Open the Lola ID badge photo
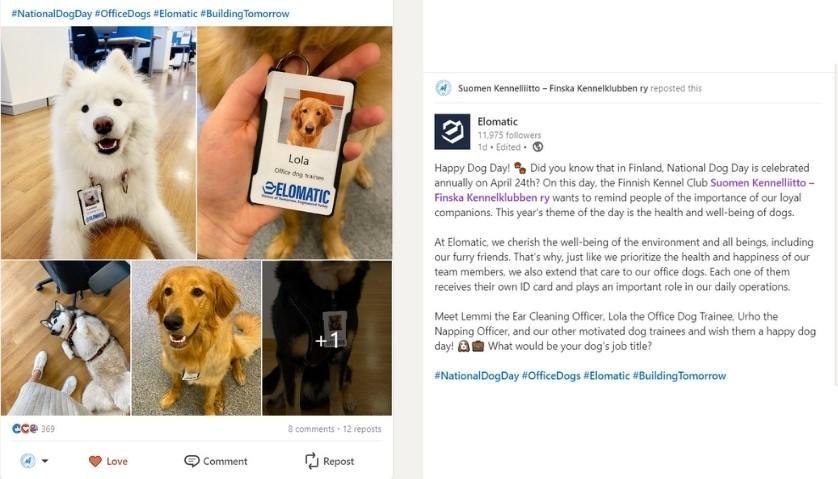 coord(294,143)
